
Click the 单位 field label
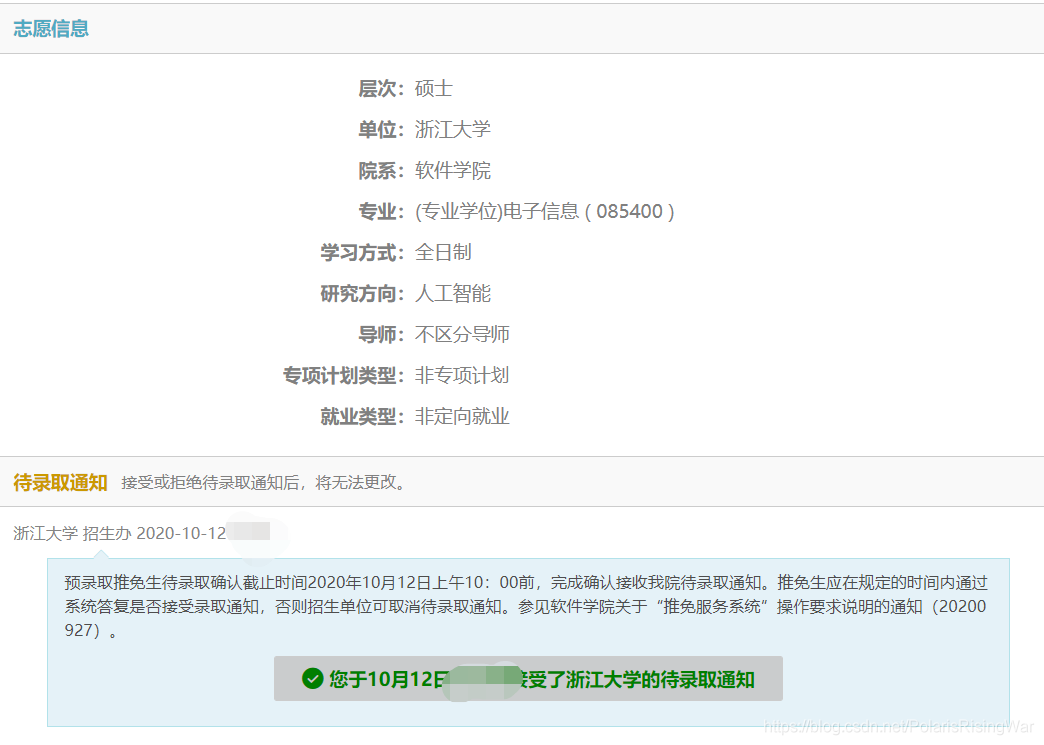point(382,129)
